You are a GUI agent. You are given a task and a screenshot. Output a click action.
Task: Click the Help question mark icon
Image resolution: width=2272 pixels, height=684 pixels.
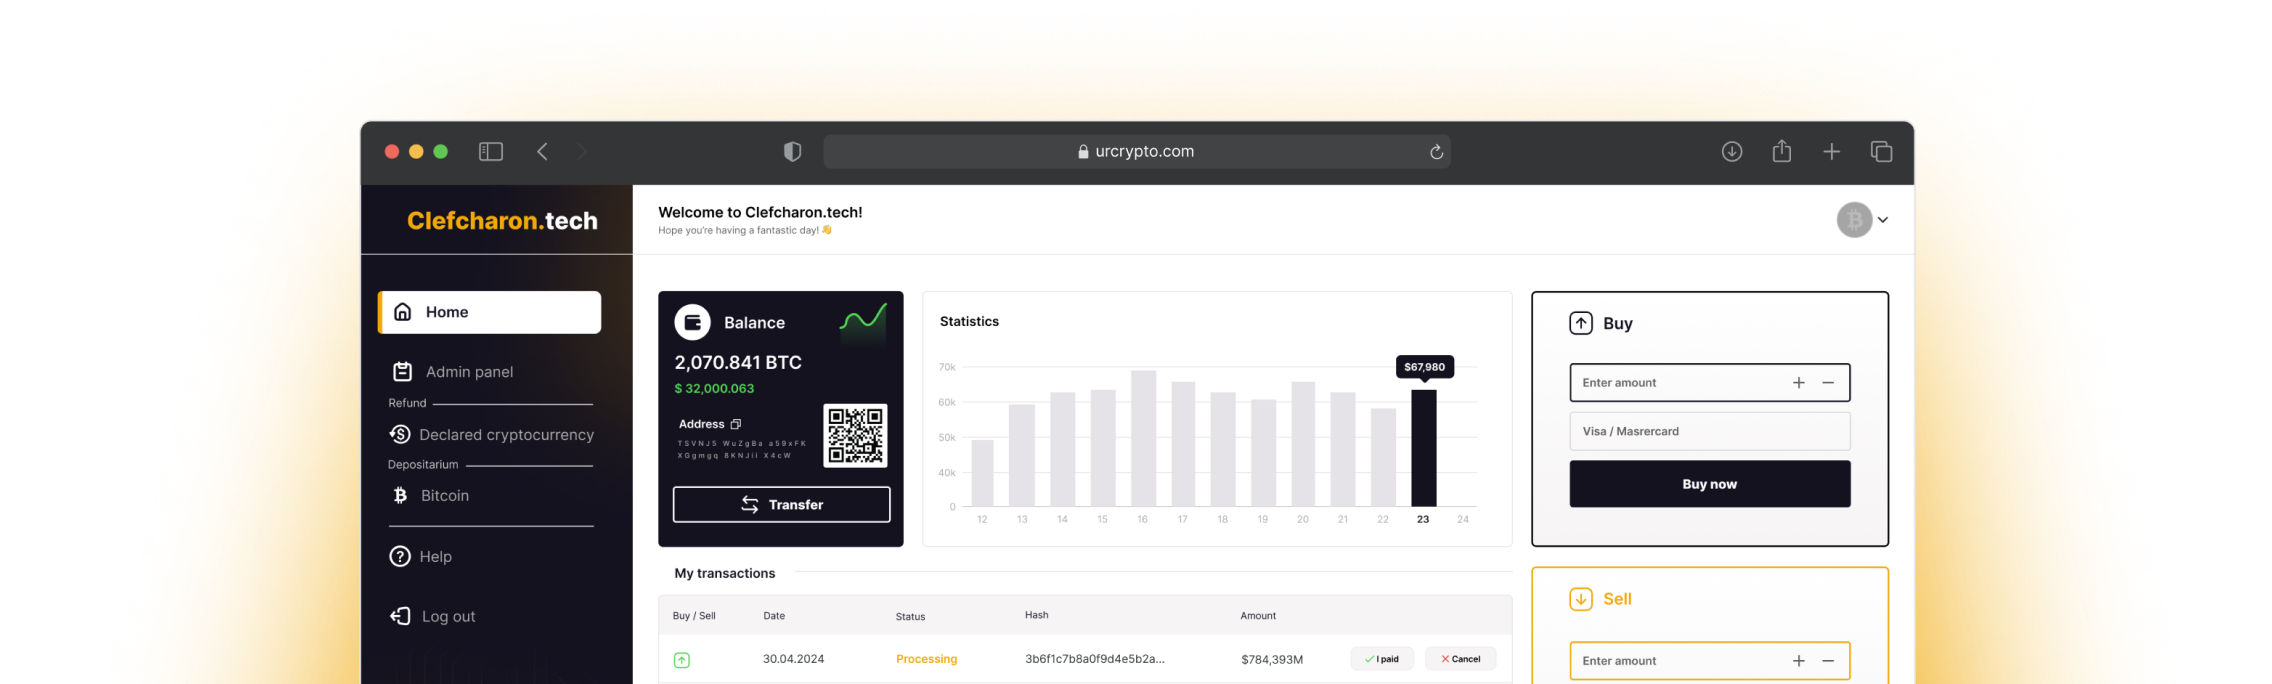coord(400,556)
